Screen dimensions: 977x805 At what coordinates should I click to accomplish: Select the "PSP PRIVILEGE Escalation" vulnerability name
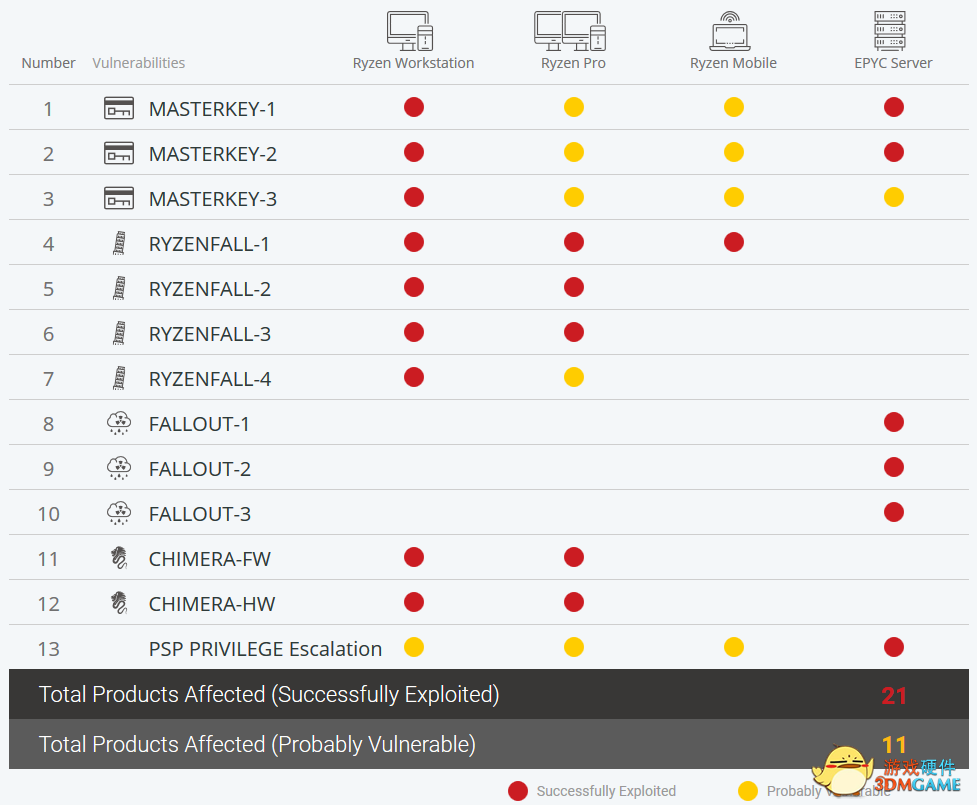coord(265,649)
